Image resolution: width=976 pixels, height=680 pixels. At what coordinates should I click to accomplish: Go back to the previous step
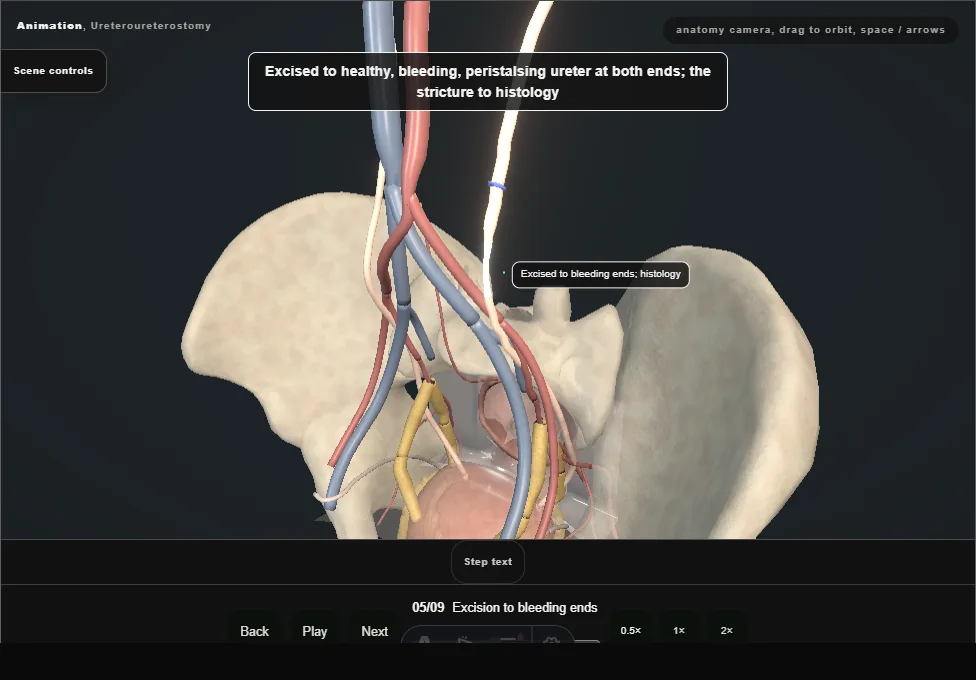pos(255,630)
